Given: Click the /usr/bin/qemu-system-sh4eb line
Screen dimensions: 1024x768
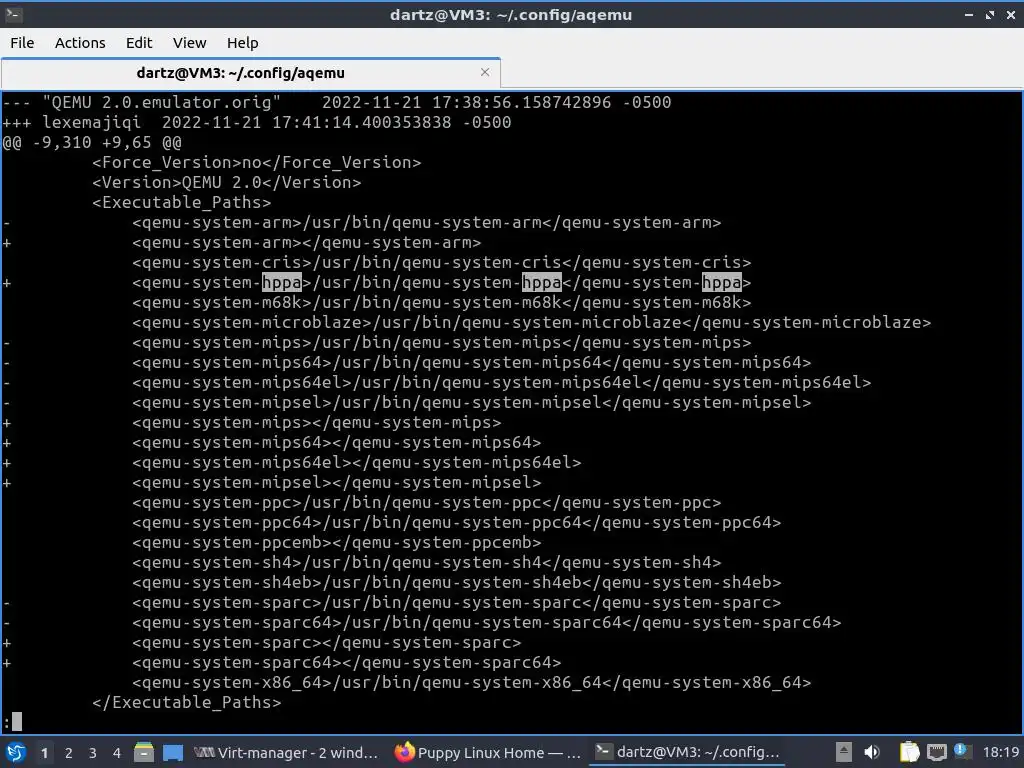Looking at the screenshot, I should point(456,583).
